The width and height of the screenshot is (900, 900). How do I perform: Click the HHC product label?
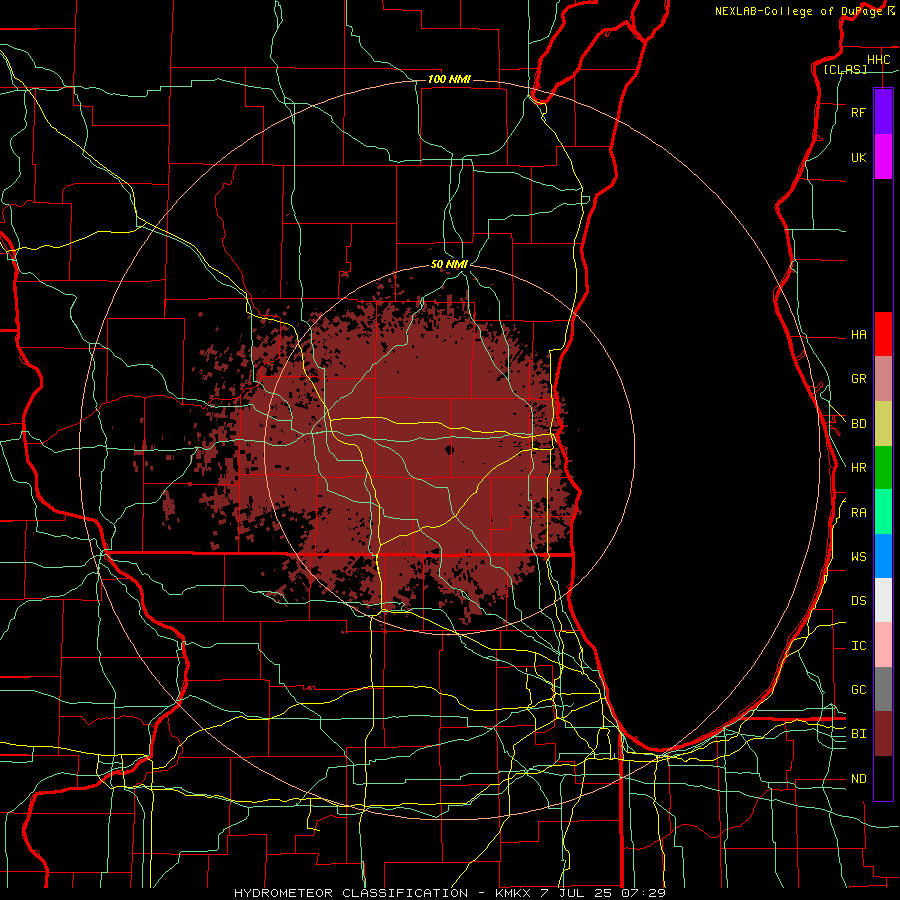point(878,60)
